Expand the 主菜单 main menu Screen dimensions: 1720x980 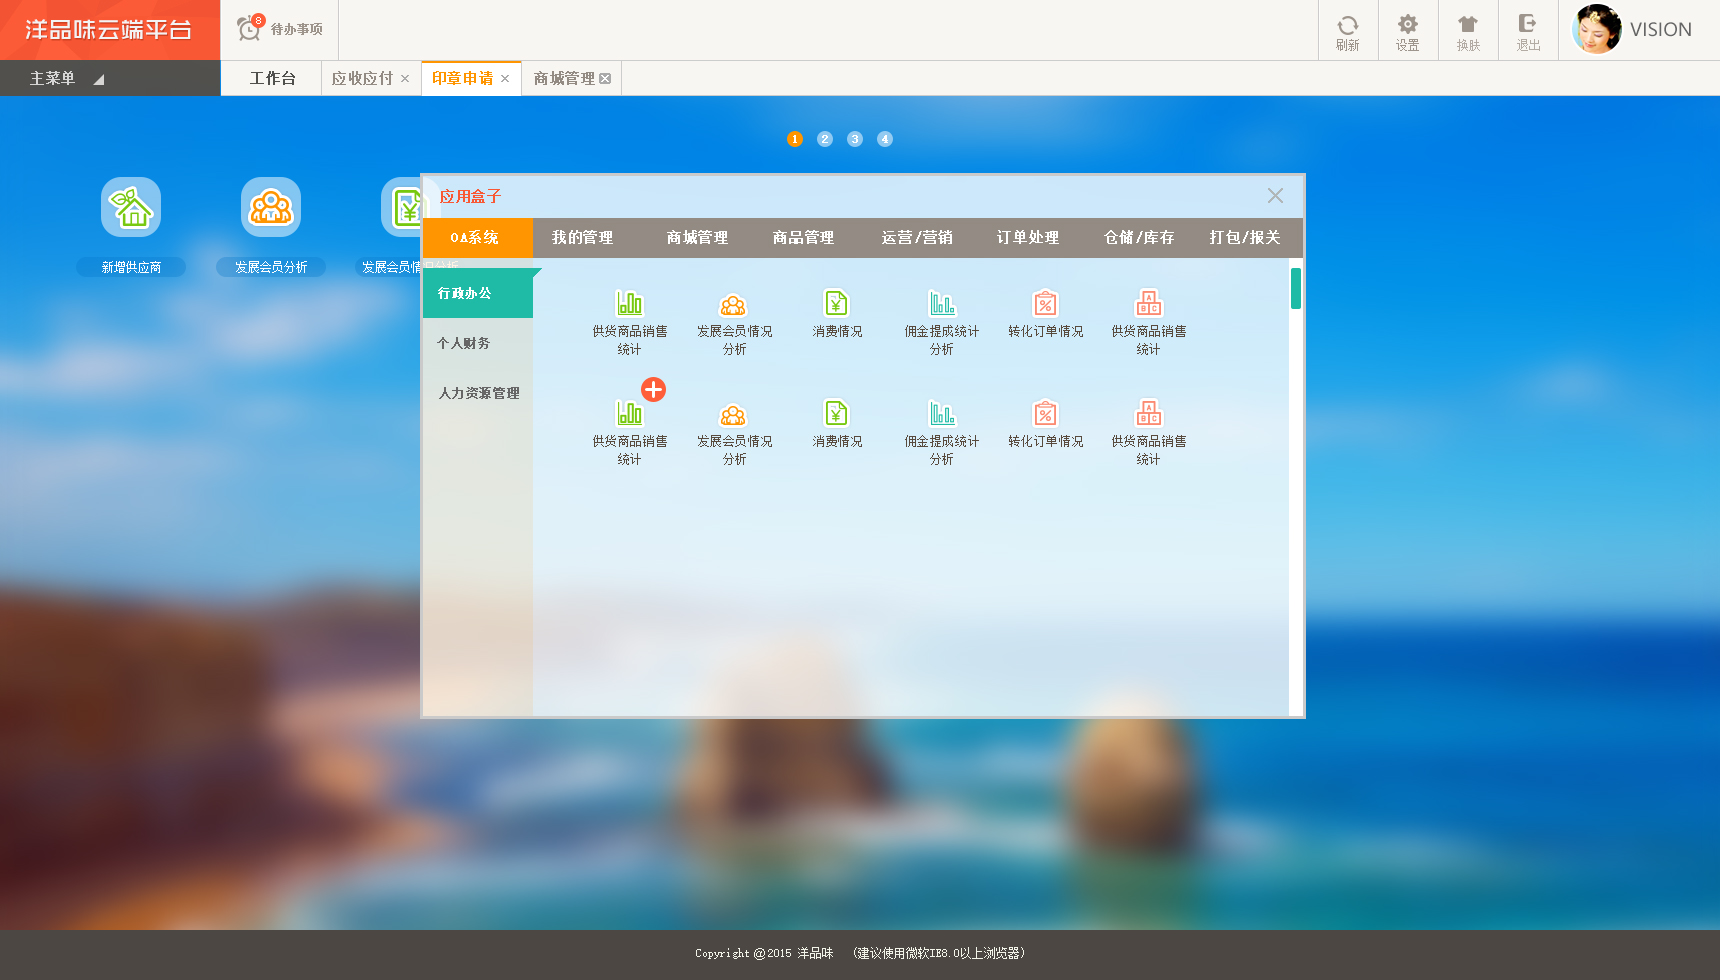point(56,78)
